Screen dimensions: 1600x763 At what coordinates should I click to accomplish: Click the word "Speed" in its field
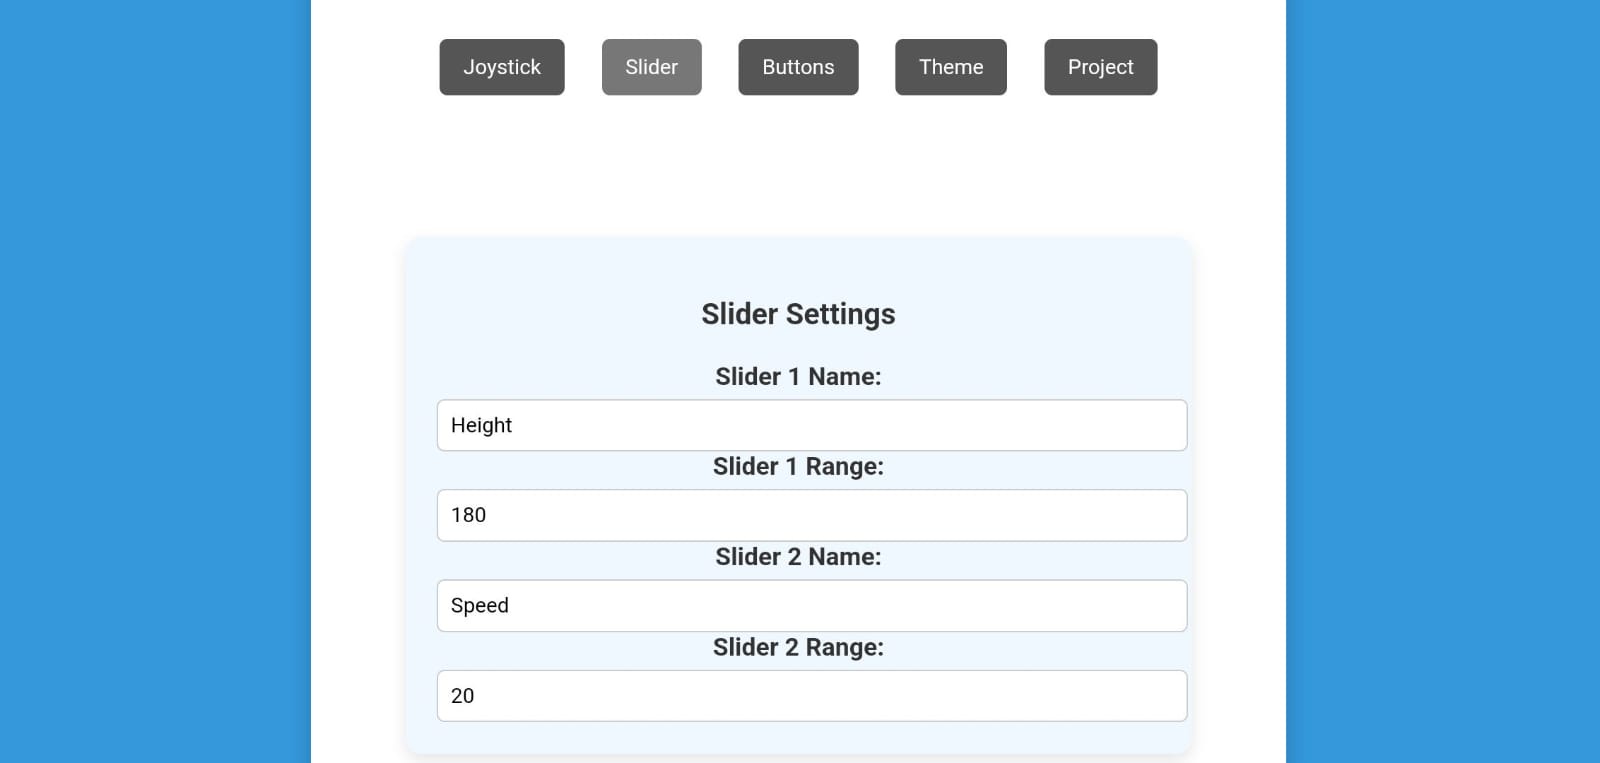click(x=480, y=606)
